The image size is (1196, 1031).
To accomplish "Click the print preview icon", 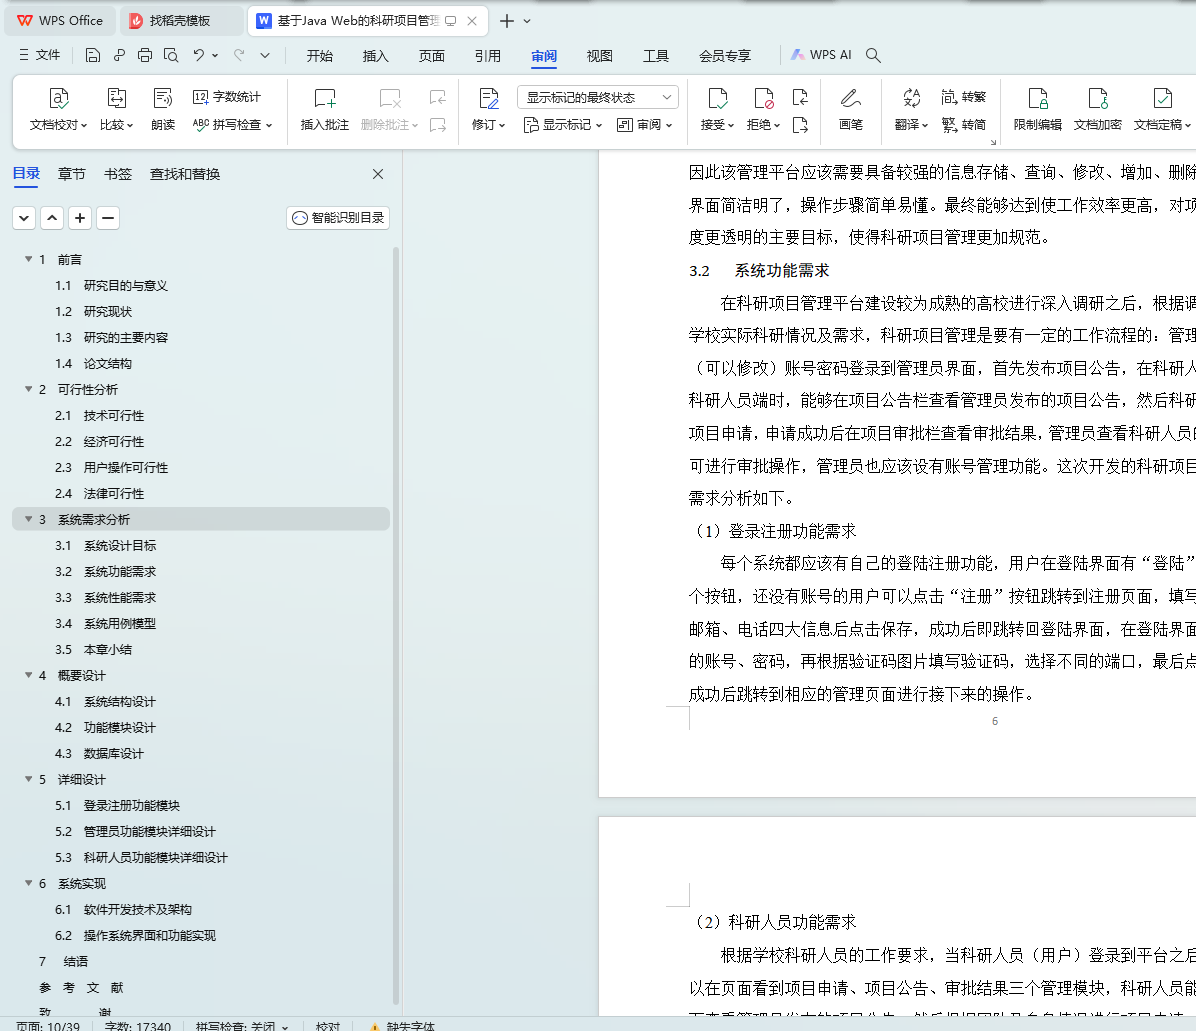I will click(x=171, y=55).
